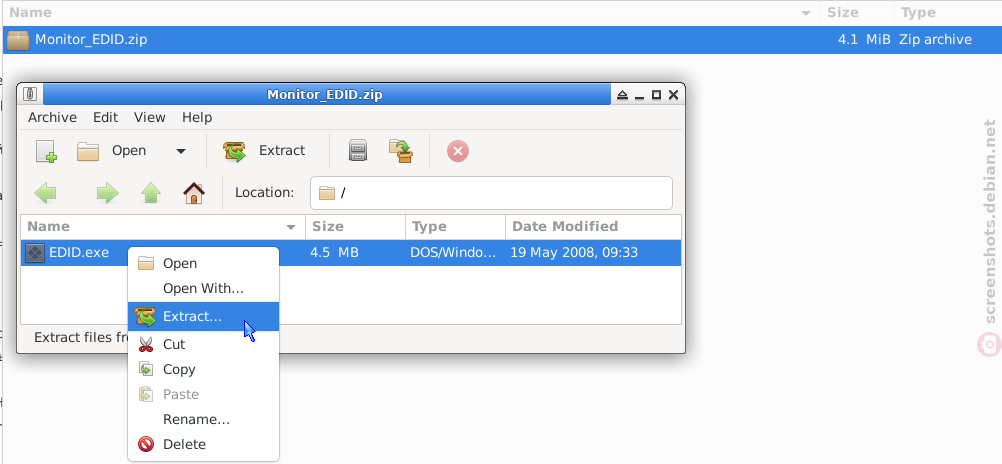Click the filing drawer add-files toolbar icon
1002x464 pixels.
358,151
